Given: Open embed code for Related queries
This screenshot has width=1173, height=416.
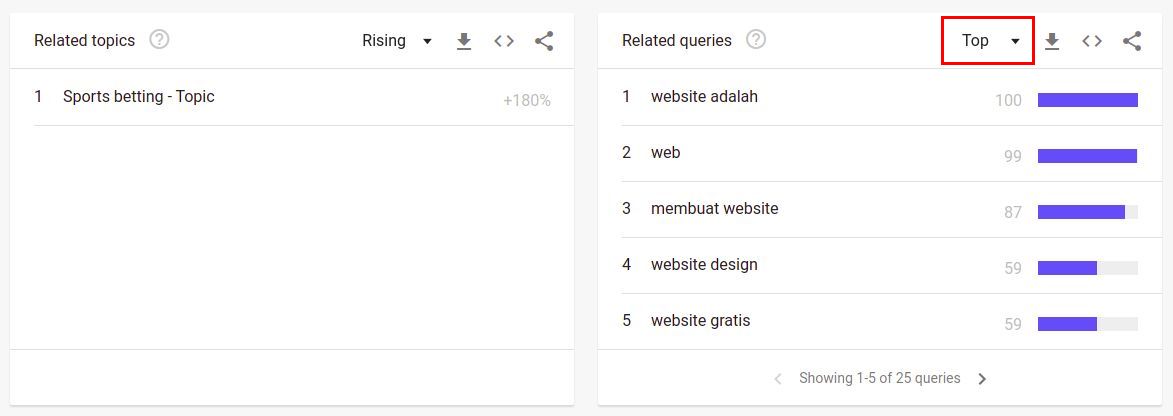Looking at the screenshot, I should tap(1092, 41).
